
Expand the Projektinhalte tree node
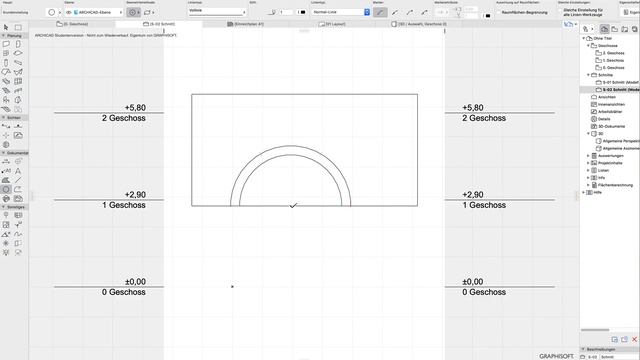588,163
